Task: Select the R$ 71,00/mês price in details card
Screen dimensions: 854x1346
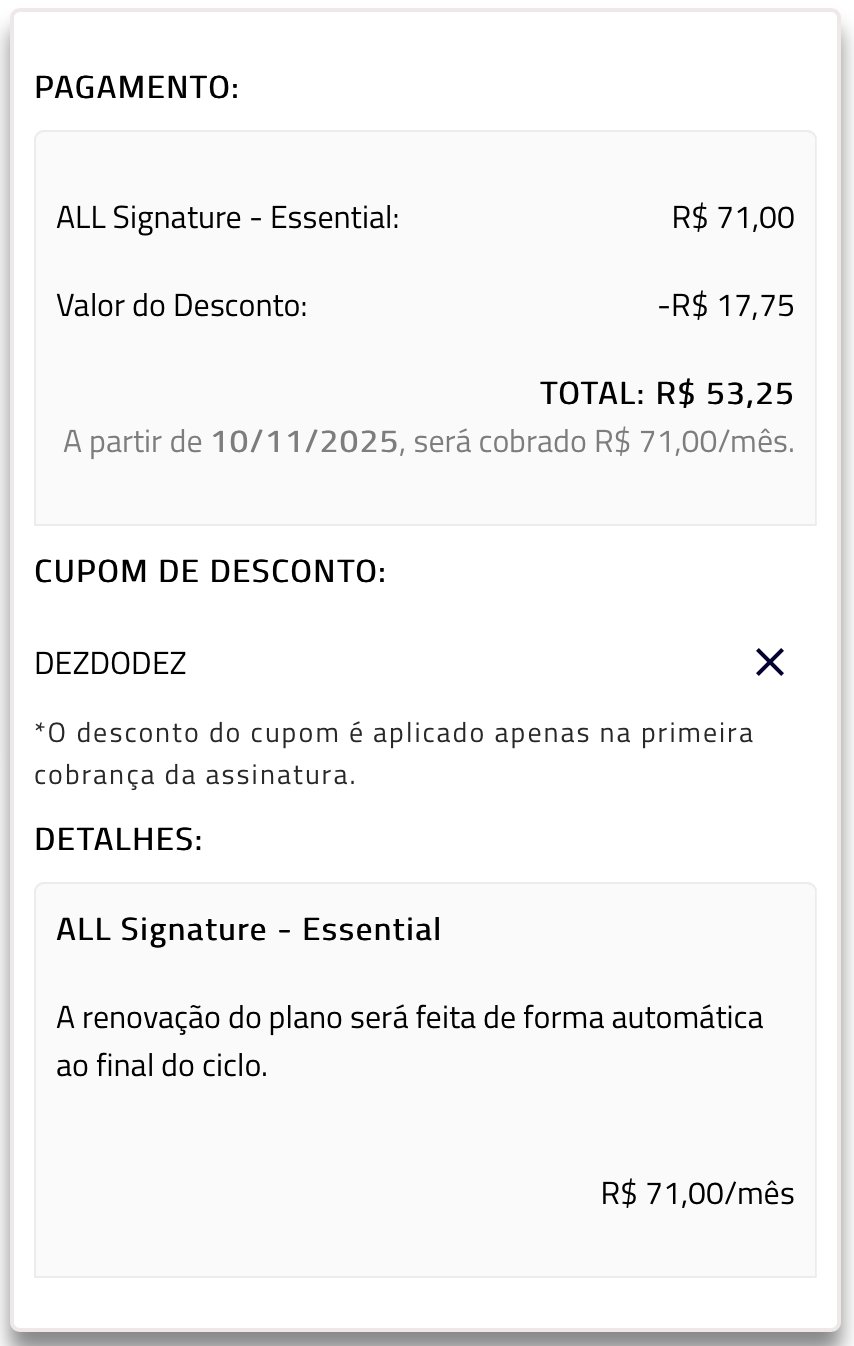Action: [698, 1193]
